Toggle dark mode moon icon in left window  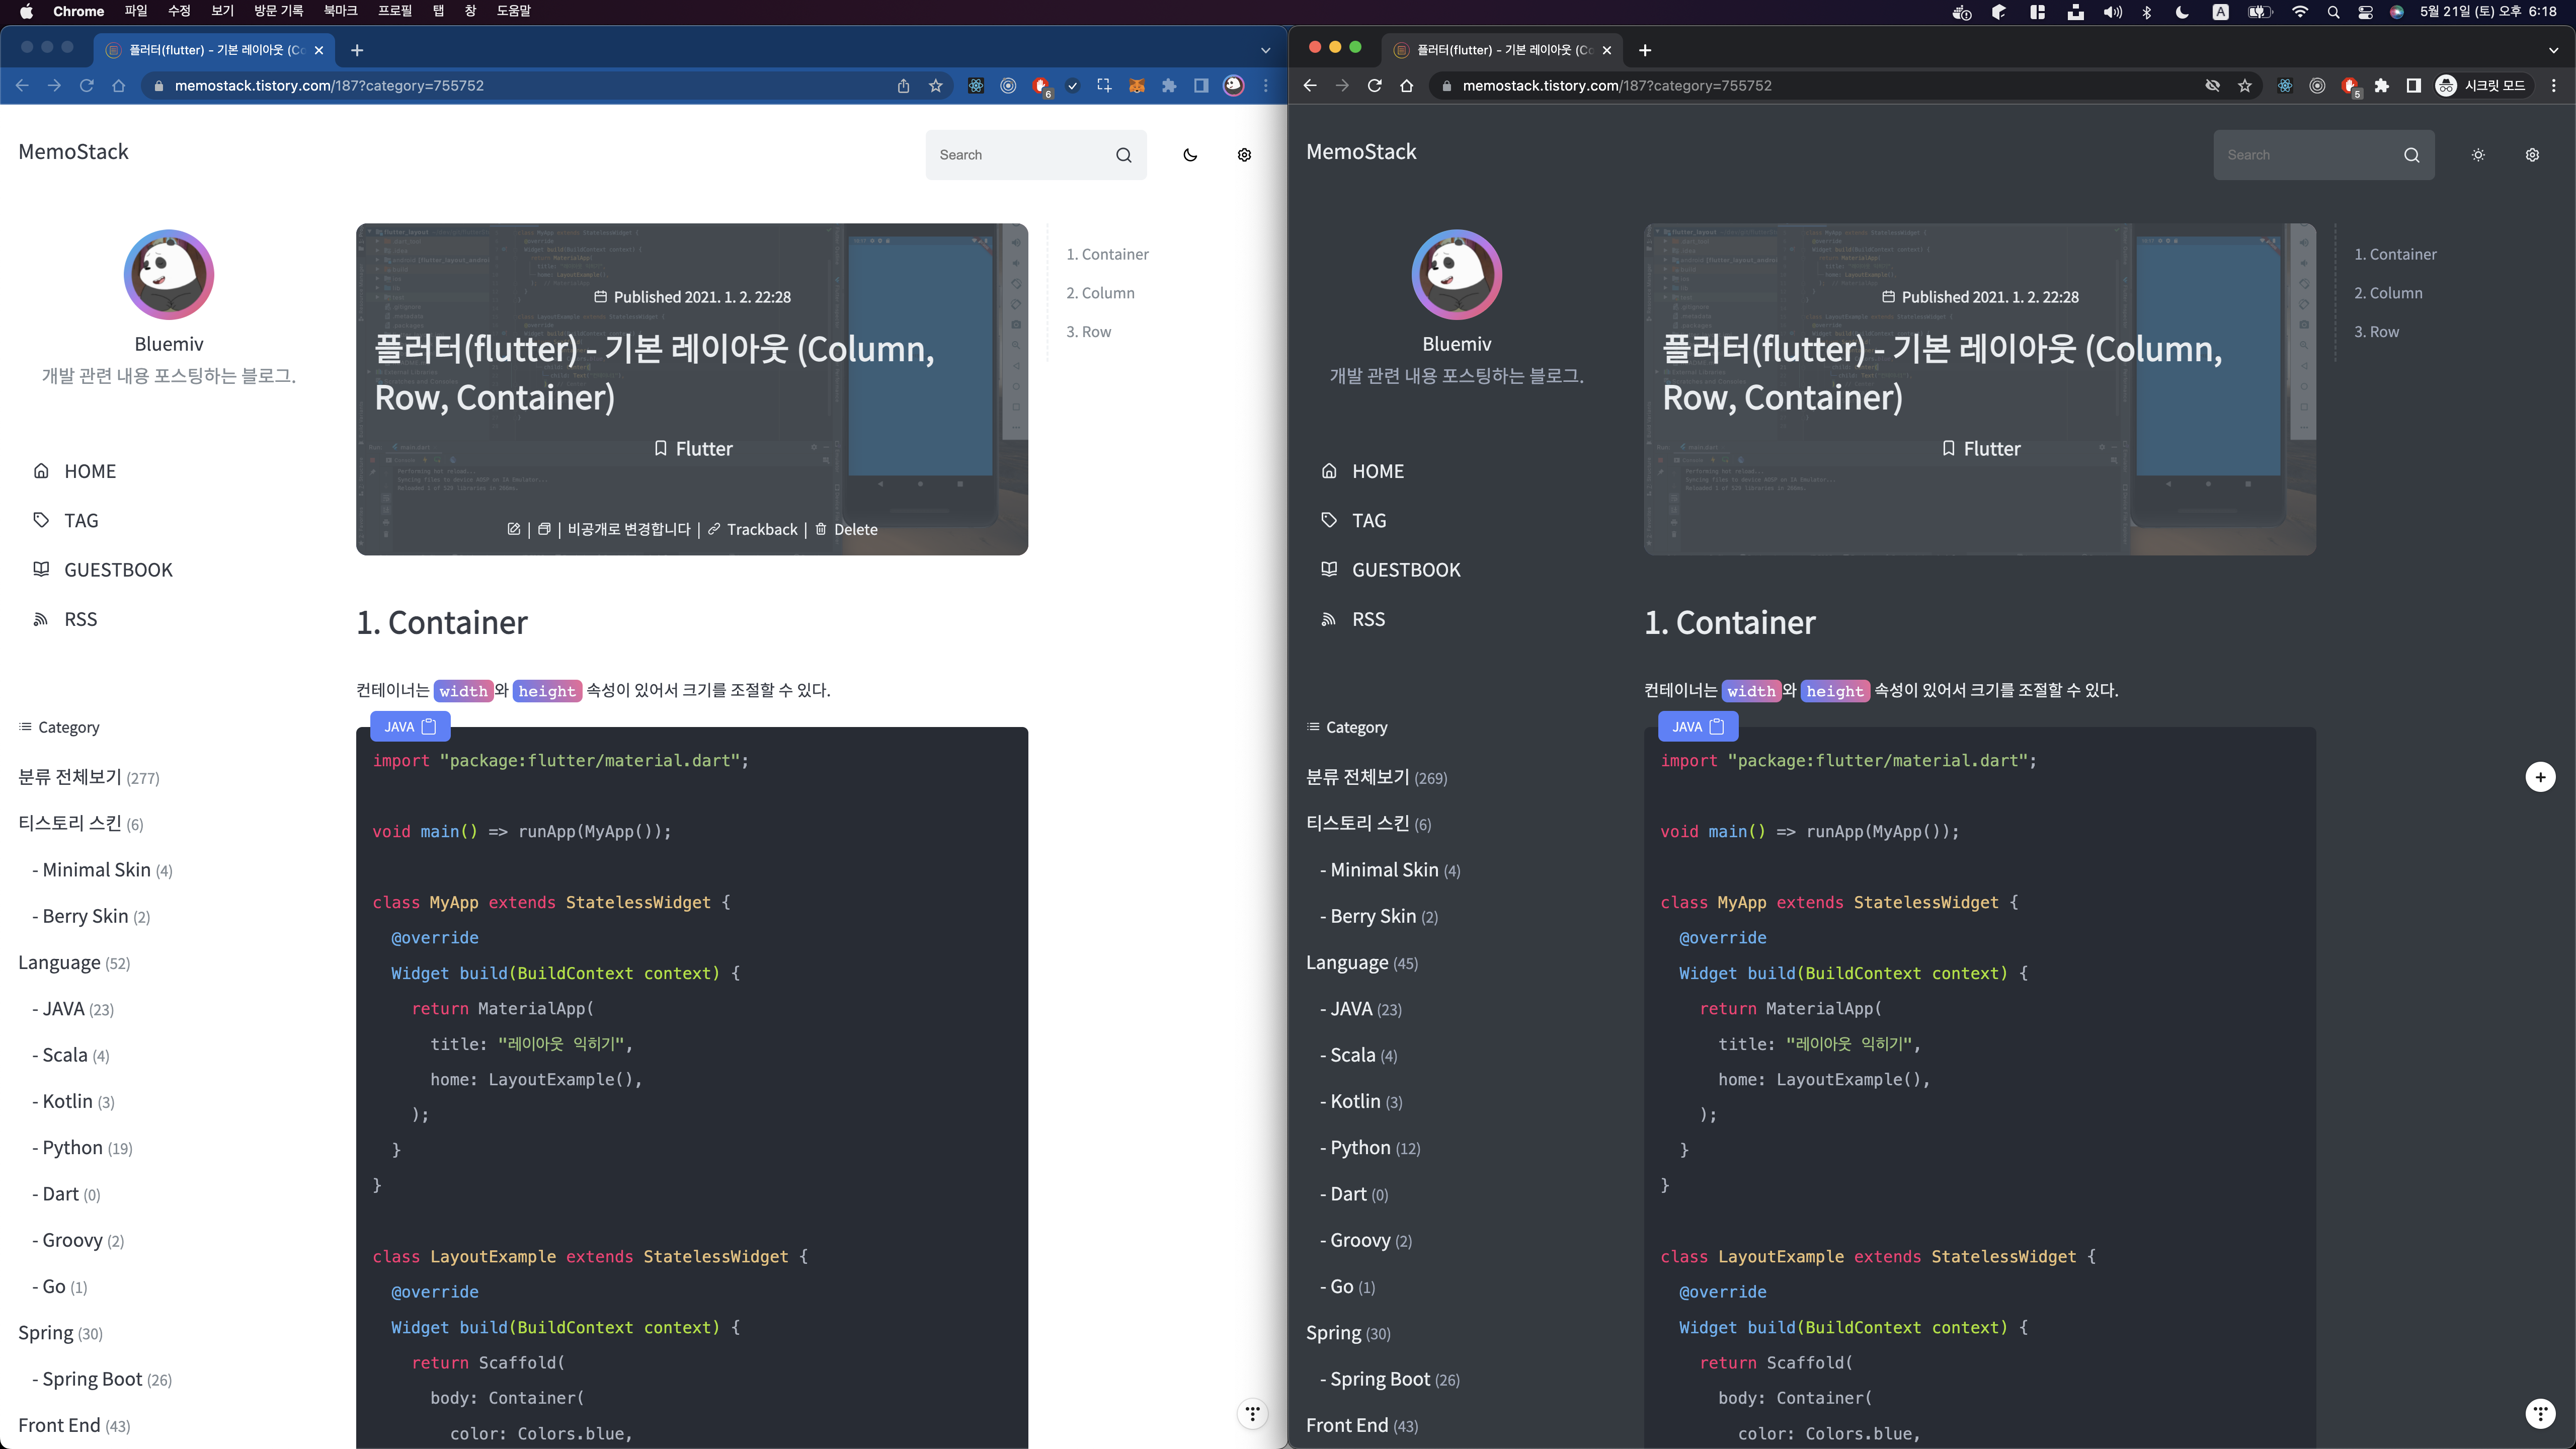[x=1190, y=155]
